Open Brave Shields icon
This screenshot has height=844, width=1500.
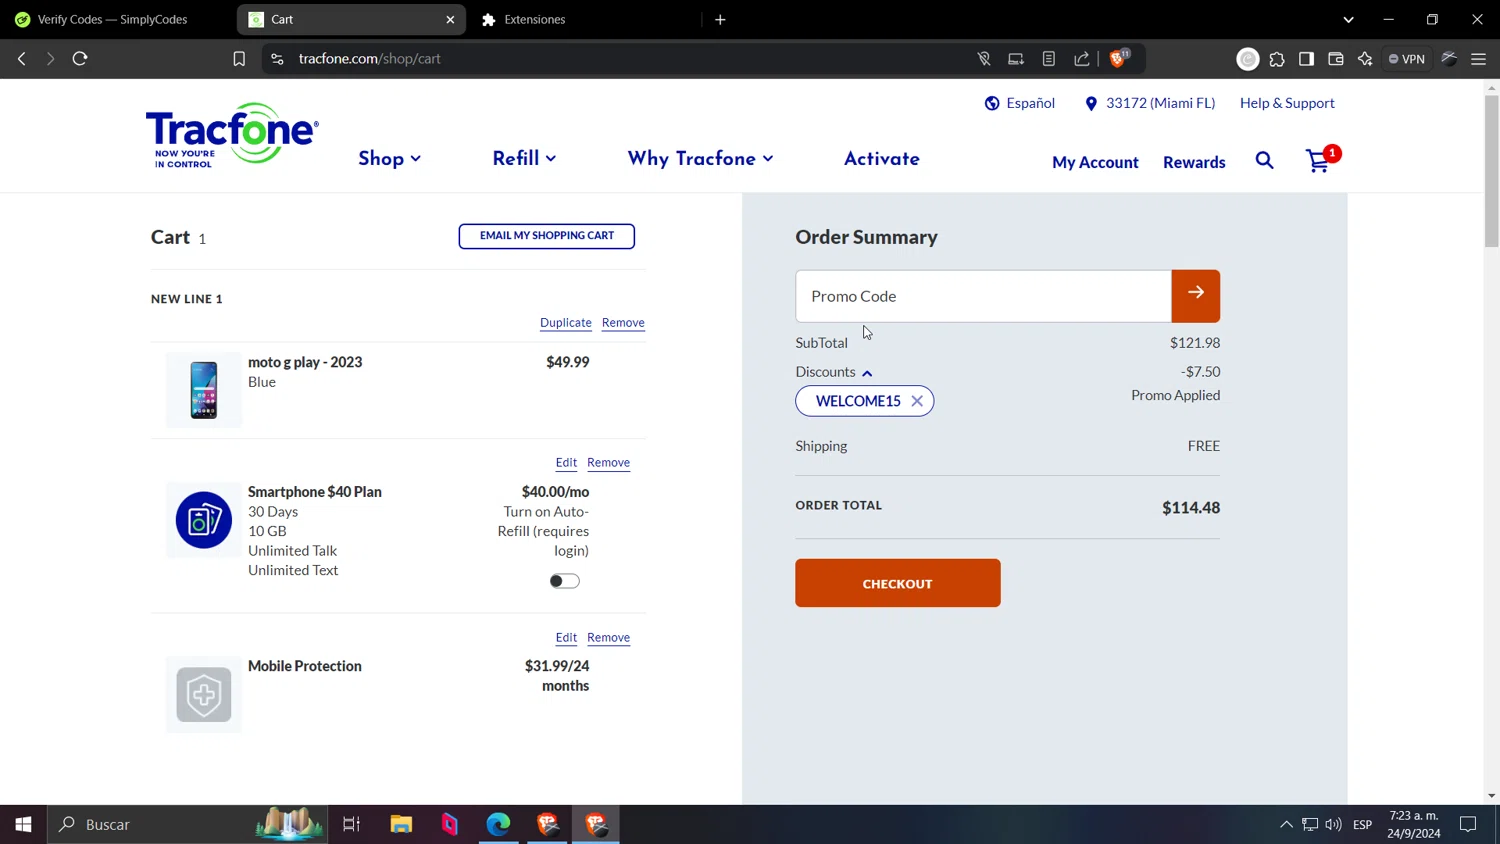point(1118,59)
